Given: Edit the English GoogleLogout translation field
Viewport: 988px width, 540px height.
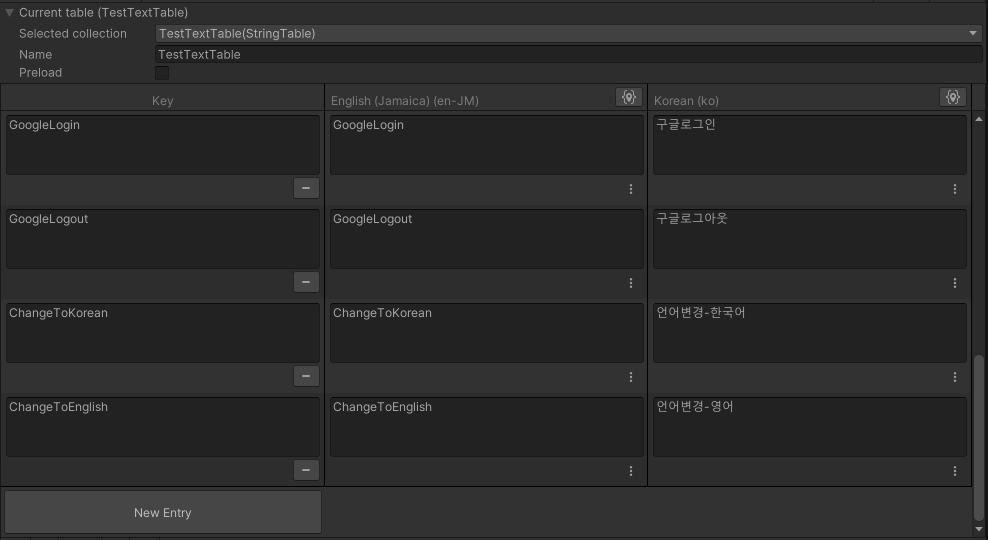Looking at the screenshot, I should (x=487, y=239).
